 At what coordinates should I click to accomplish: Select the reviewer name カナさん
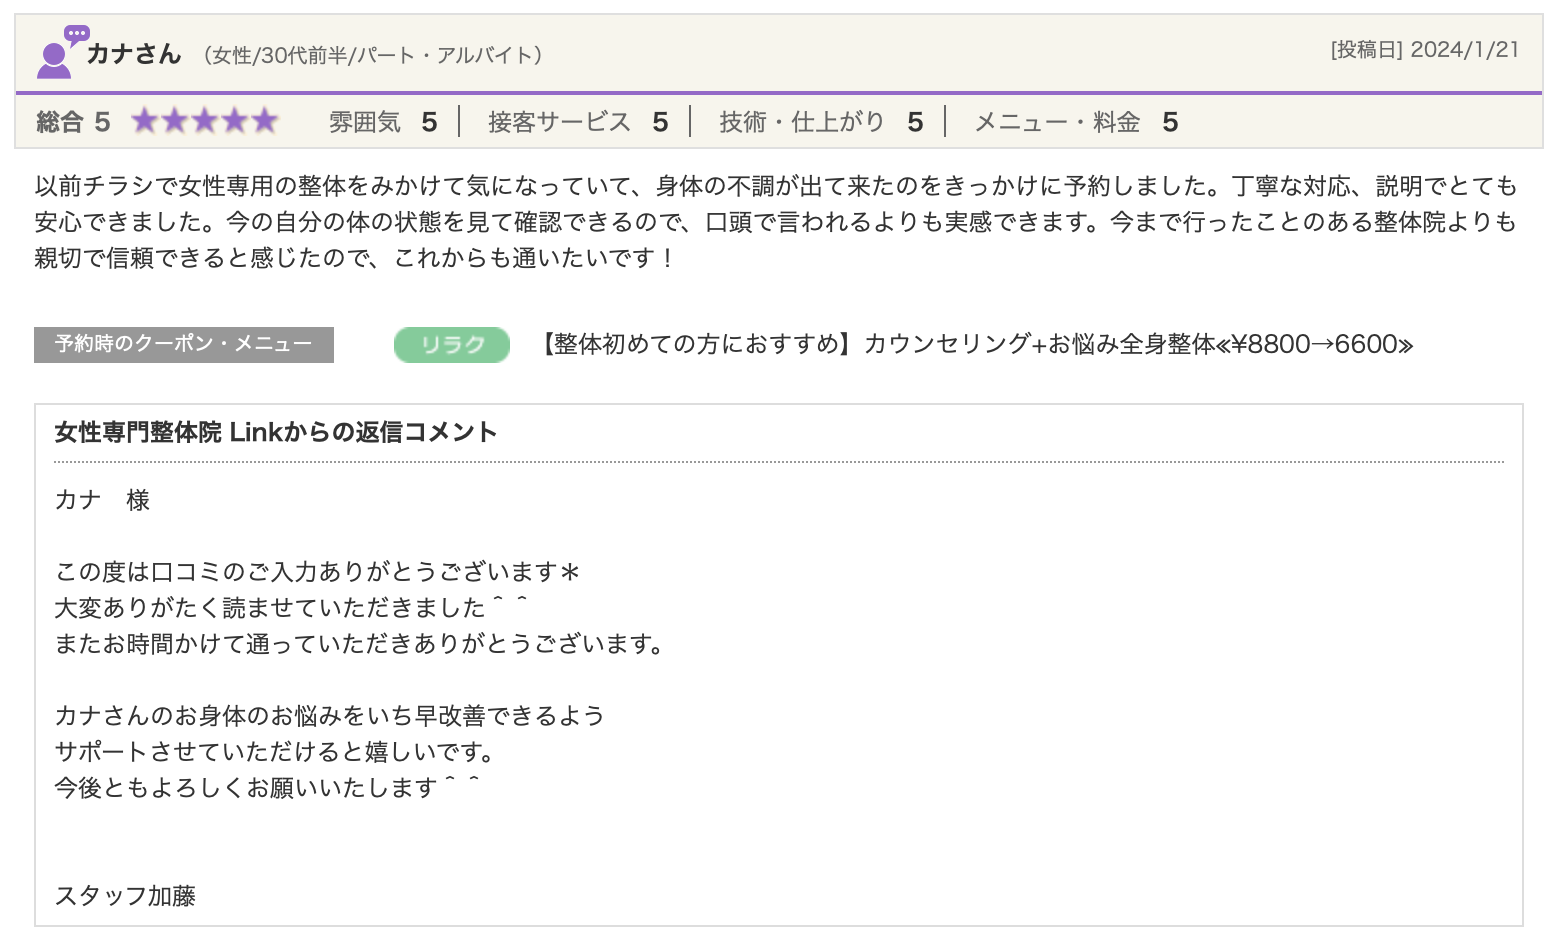coord(133,54)
